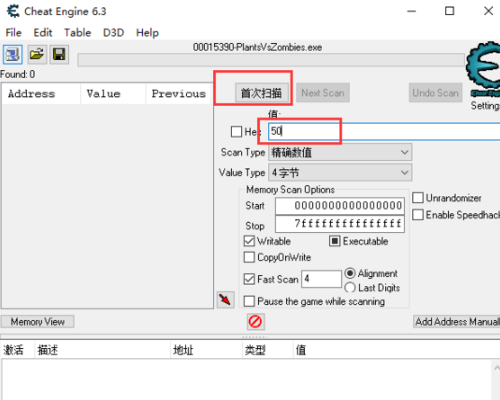Click the open folder icon
Image resolution: width=500 pixels, height=400 pixels.
point(37,54)
